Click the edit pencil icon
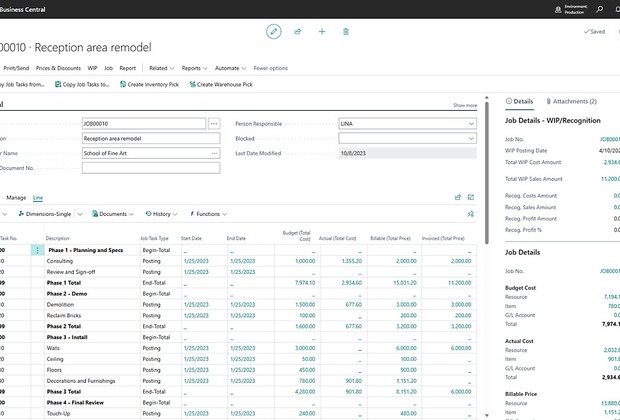This screenshot has width=620, height=420. pos(274,32)
